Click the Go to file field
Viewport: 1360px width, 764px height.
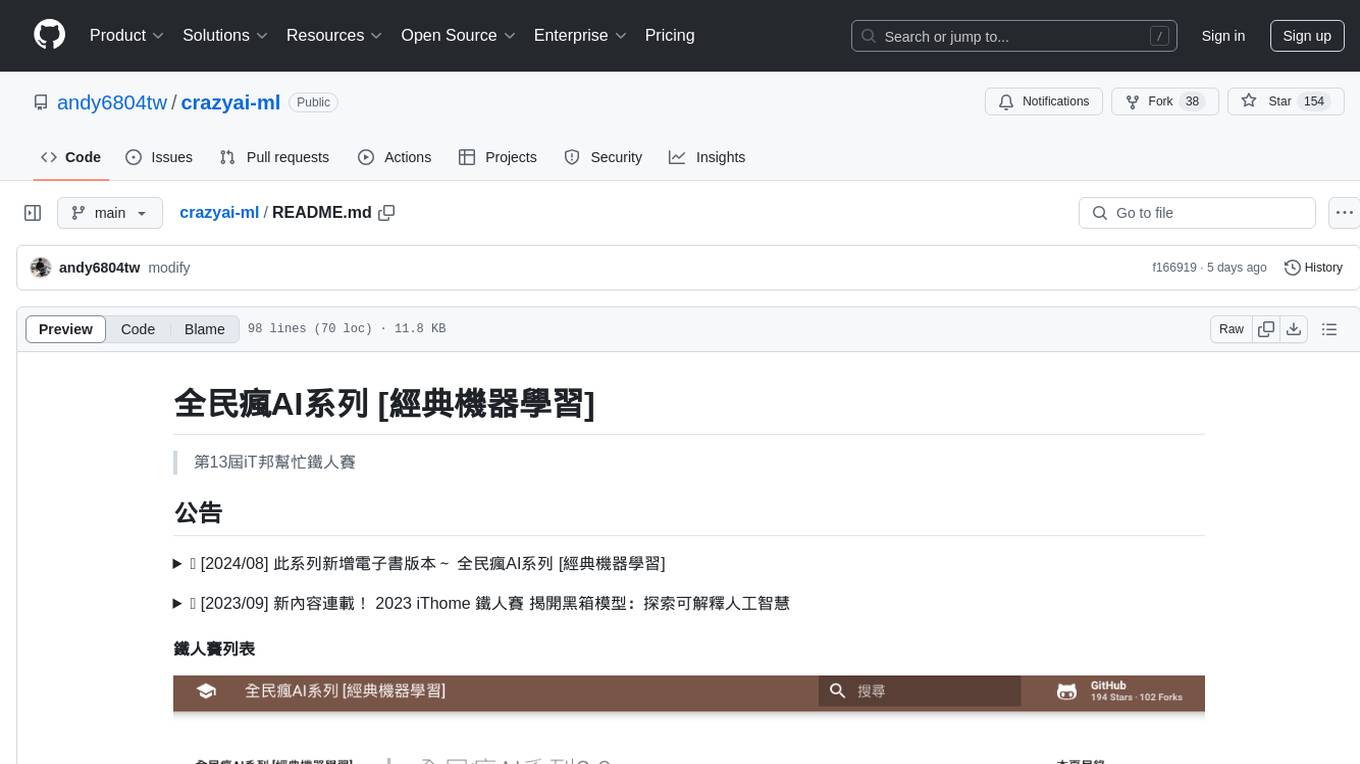pyautogui.click(x=1197, y=213)
